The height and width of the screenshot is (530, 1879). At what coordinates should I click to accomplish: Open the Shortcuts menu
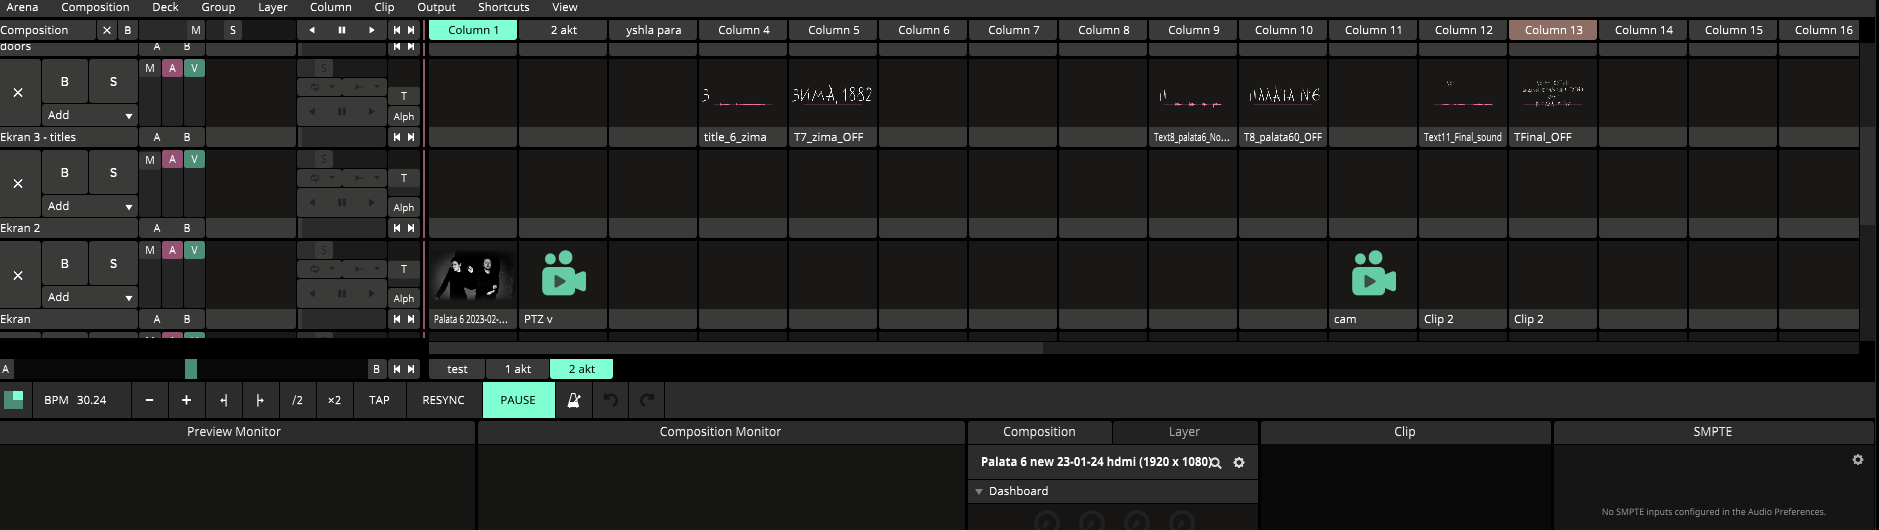(x=503, y=7)
